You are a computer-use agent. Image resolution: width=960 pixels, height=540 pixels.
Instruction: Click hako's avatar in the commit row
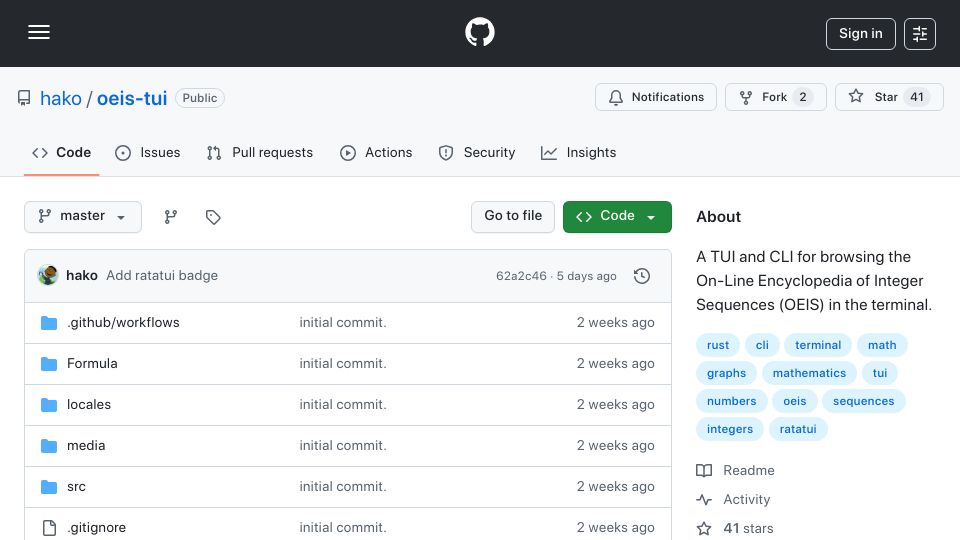tap(48, 276)
